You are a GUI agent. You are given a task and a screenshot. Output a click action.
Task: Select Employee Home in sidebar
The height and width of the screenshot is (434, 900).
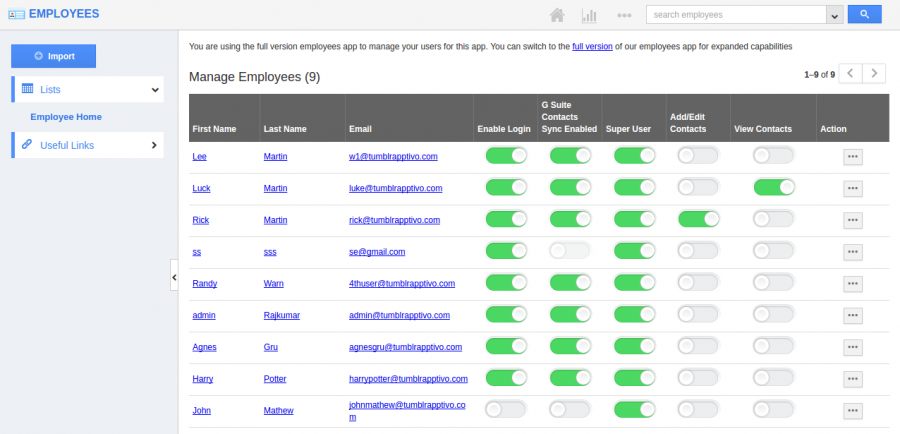pyautogui.click(x=66, y=117)
